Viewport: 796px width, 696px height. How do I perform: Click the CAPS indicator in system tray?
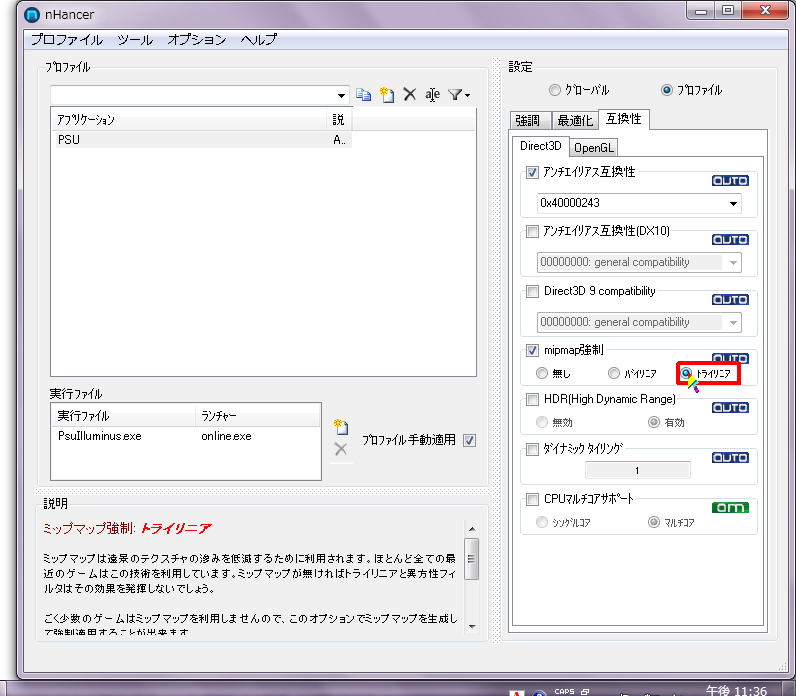coord(565,691)
